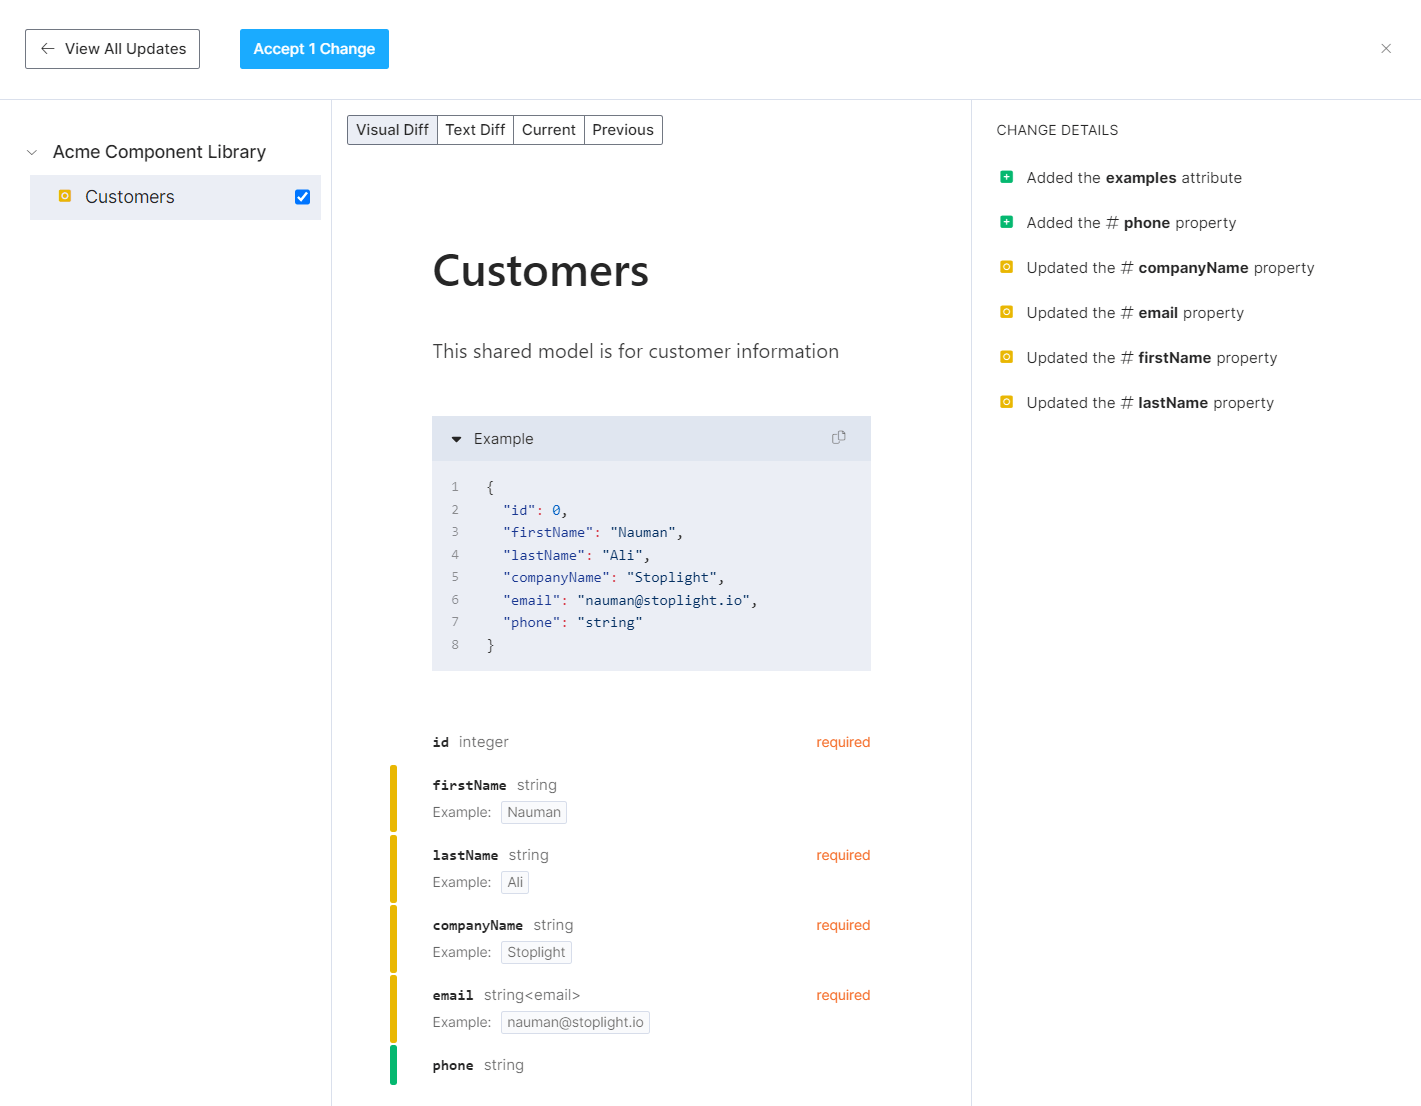1421x1106 pixels.
Task: Click the CHANGE DETAILS header
Action: click(x=1057, y=130)
